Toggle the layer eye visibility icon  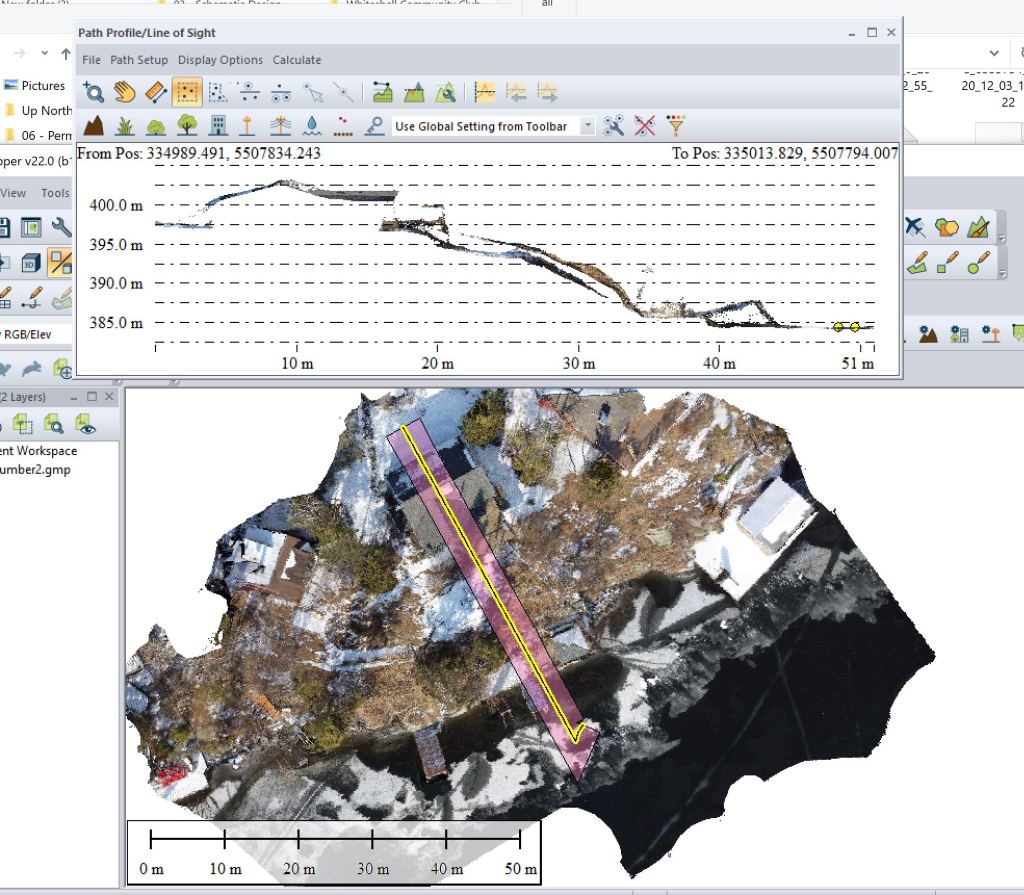click(x=87, y=425)
